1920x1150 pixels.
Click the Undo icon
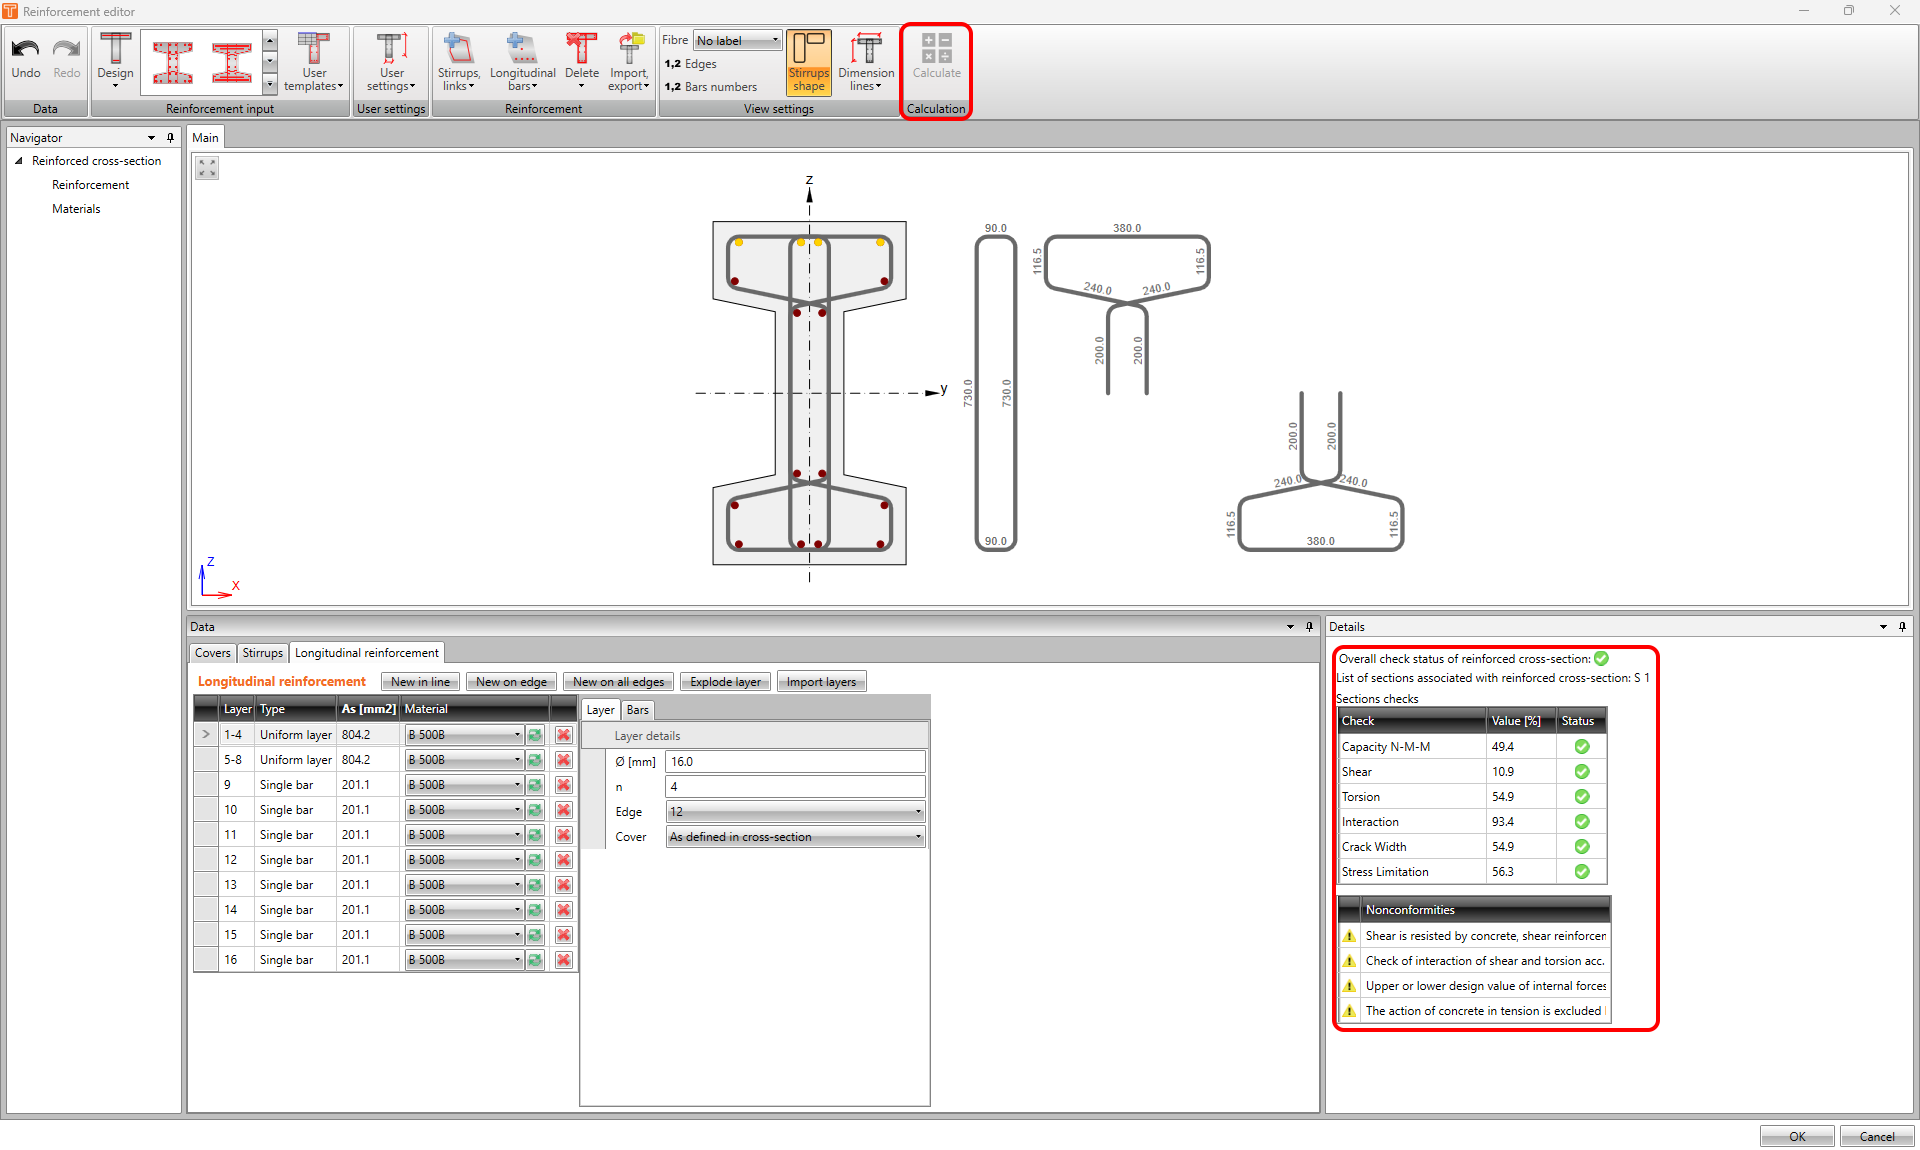pos(26,50)
